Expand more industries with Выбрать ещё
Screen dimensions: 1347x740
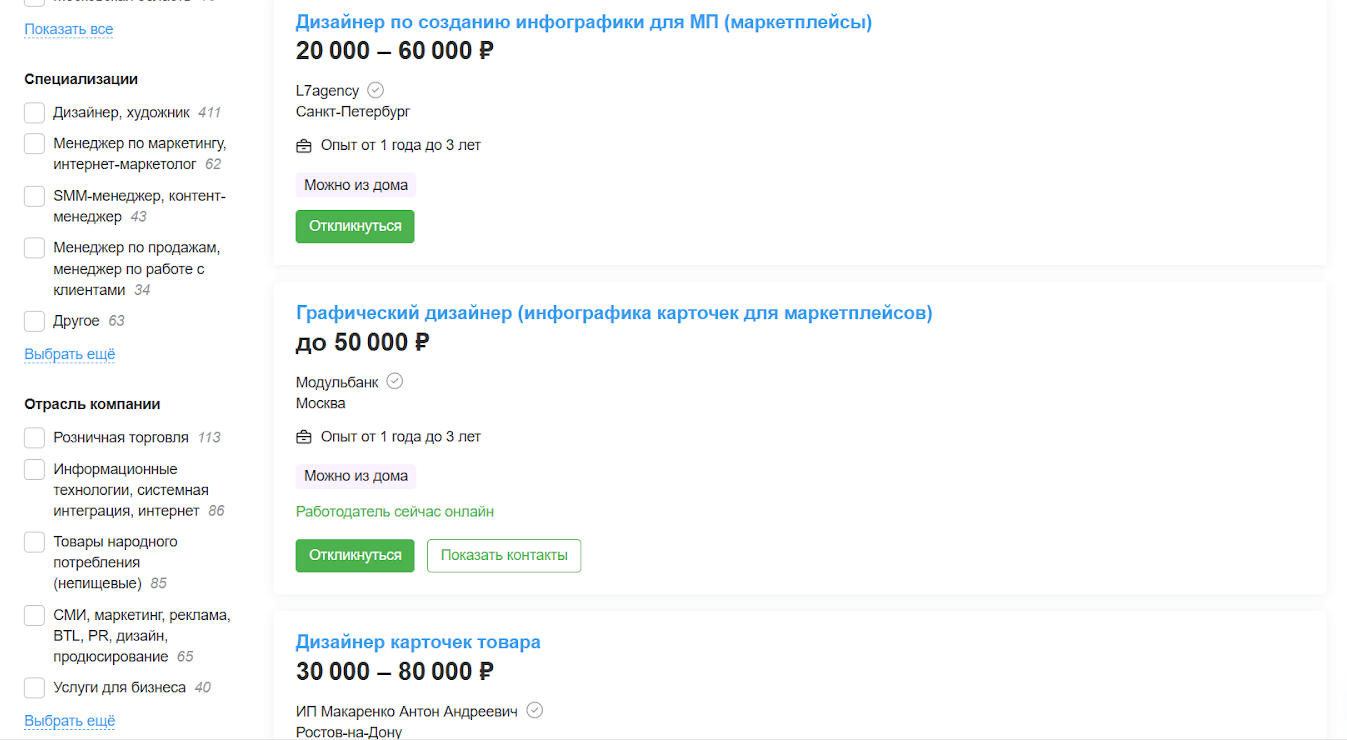point(70,720)
